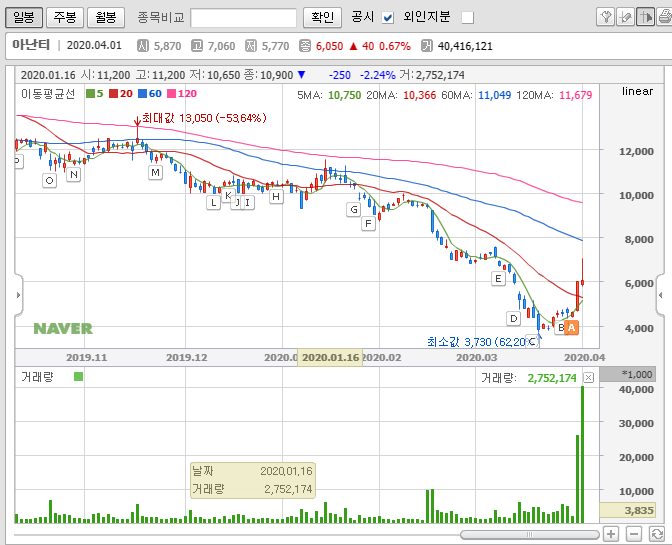The width and height of the screenshot is (672, 545).
Task: Click the print chart icon
Action: click(664, 17)
